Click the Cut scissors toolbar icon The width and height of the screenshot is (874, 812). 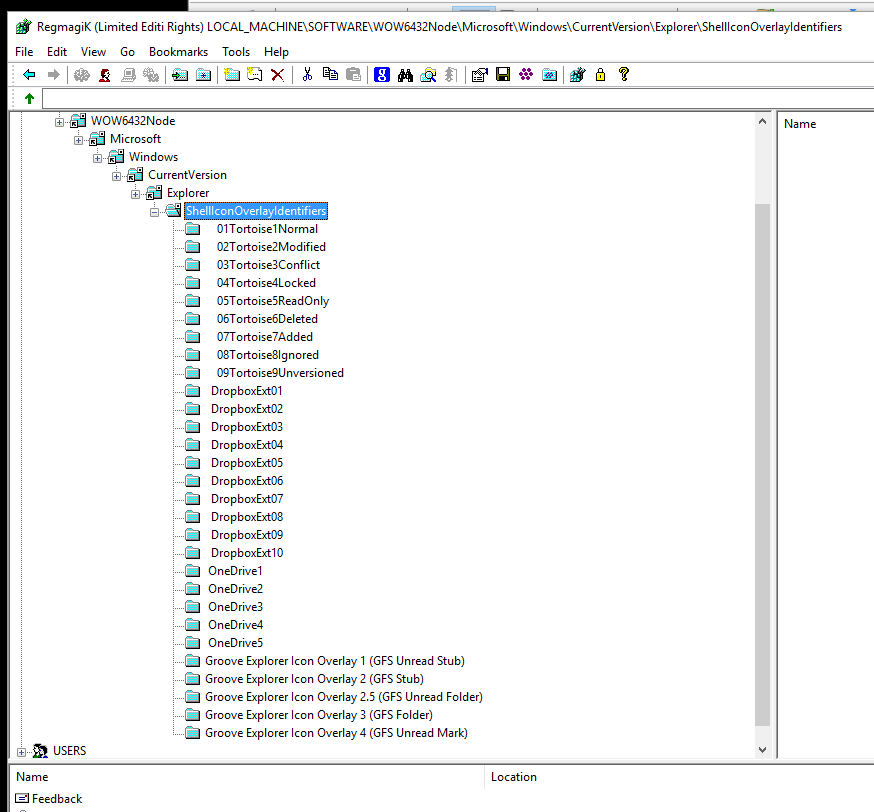pyautogui.click(x=307, y=74)
